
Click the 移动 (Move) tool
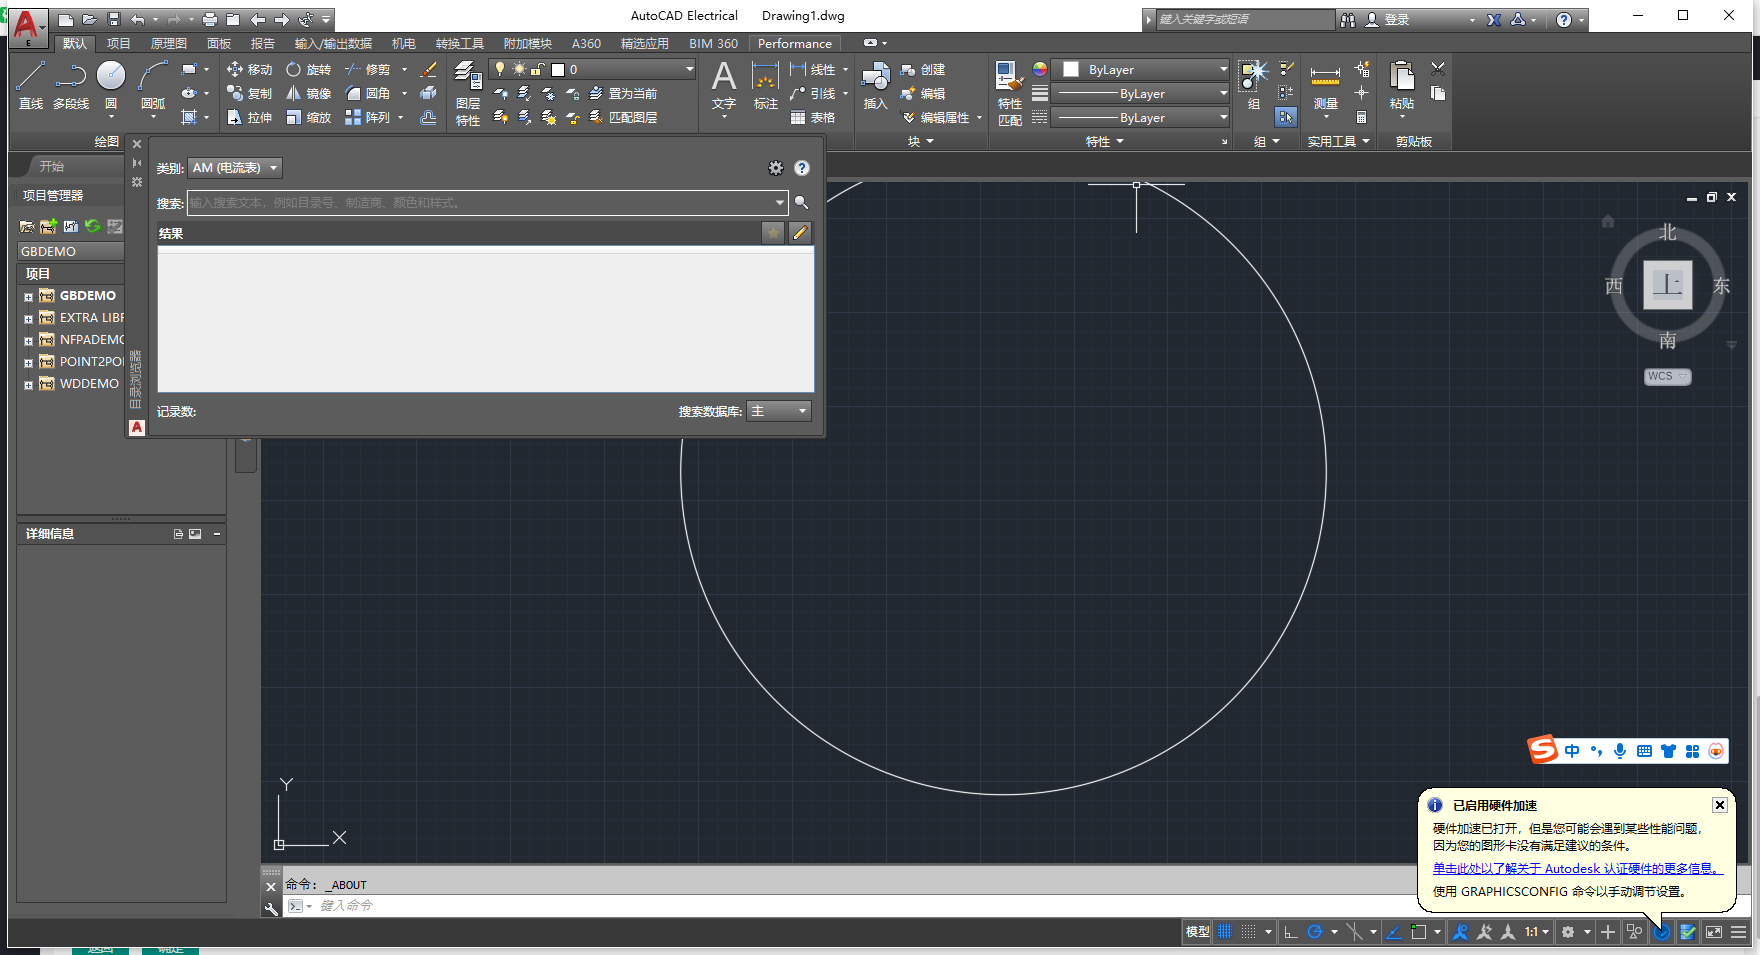[249, 69]
